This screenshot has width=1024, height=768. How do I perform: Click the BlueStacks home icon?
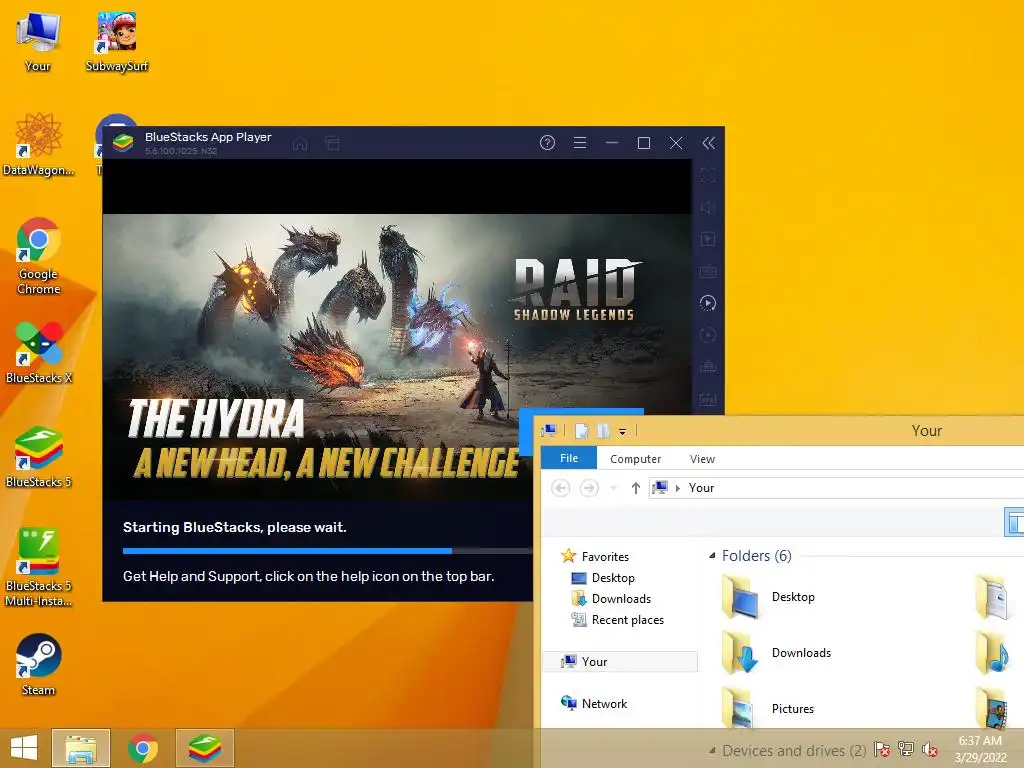tap(300, 144)
